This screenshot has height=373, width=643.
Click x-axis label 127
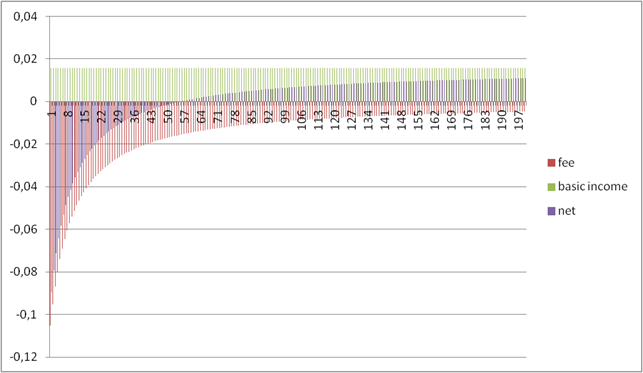(x=352, y=119)
